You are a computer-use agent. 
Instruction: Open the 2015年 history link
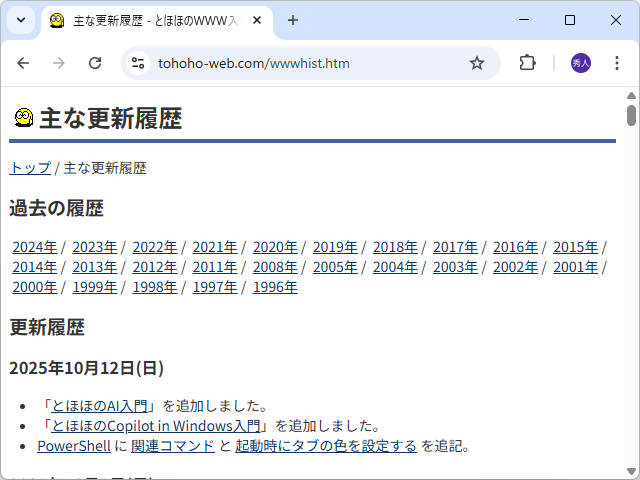point(576,247)
